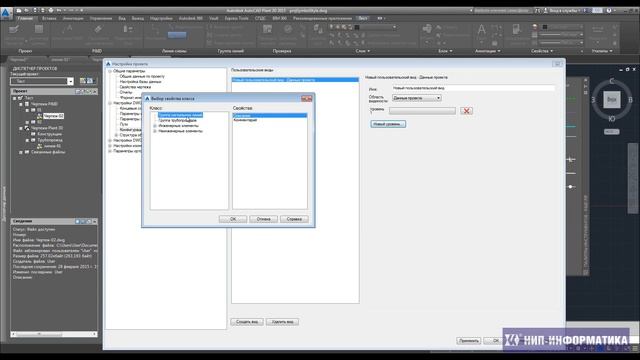Expand Связанные файлы node in project tree
The width and height of the screenshot is (640, 360).
pyautogui.click(x=21, y=152)
